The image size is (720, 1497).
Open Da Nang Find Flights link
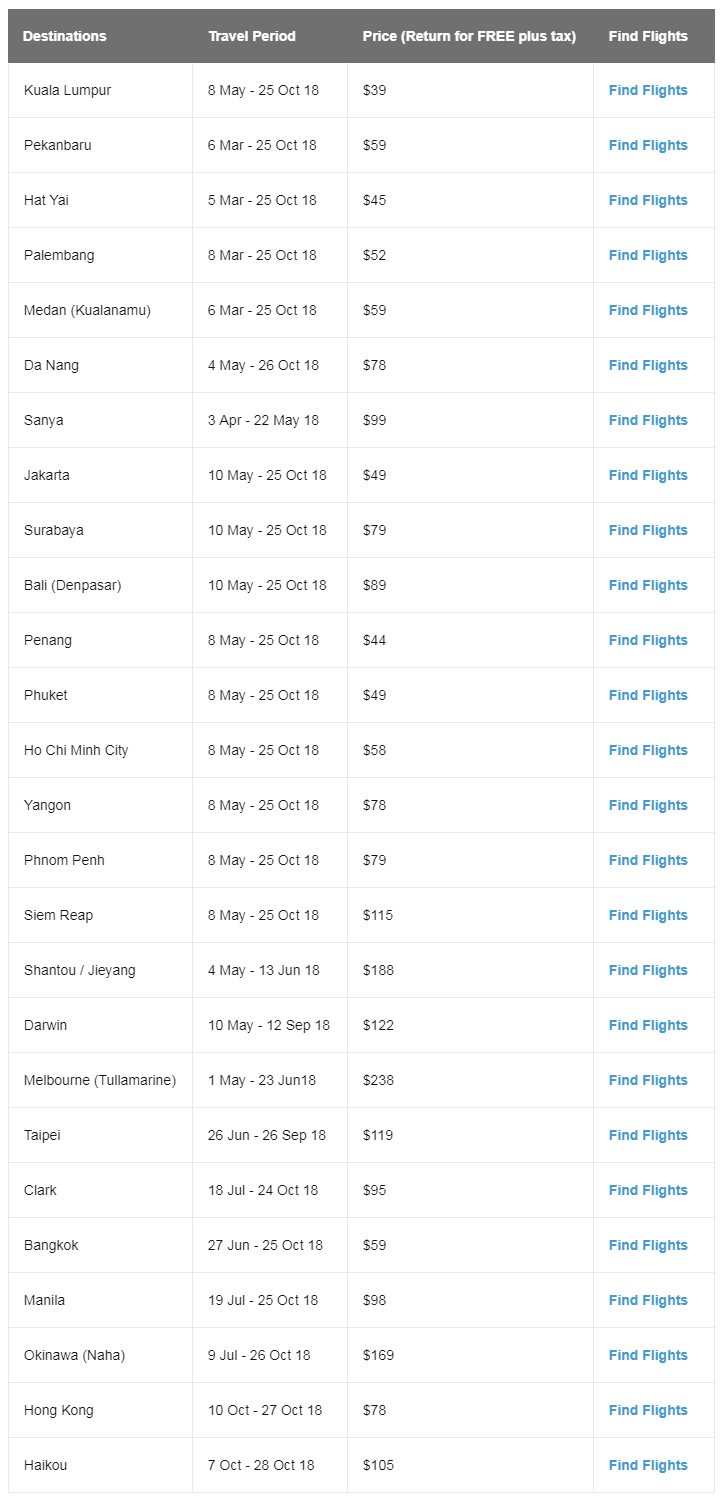(648, 365)
